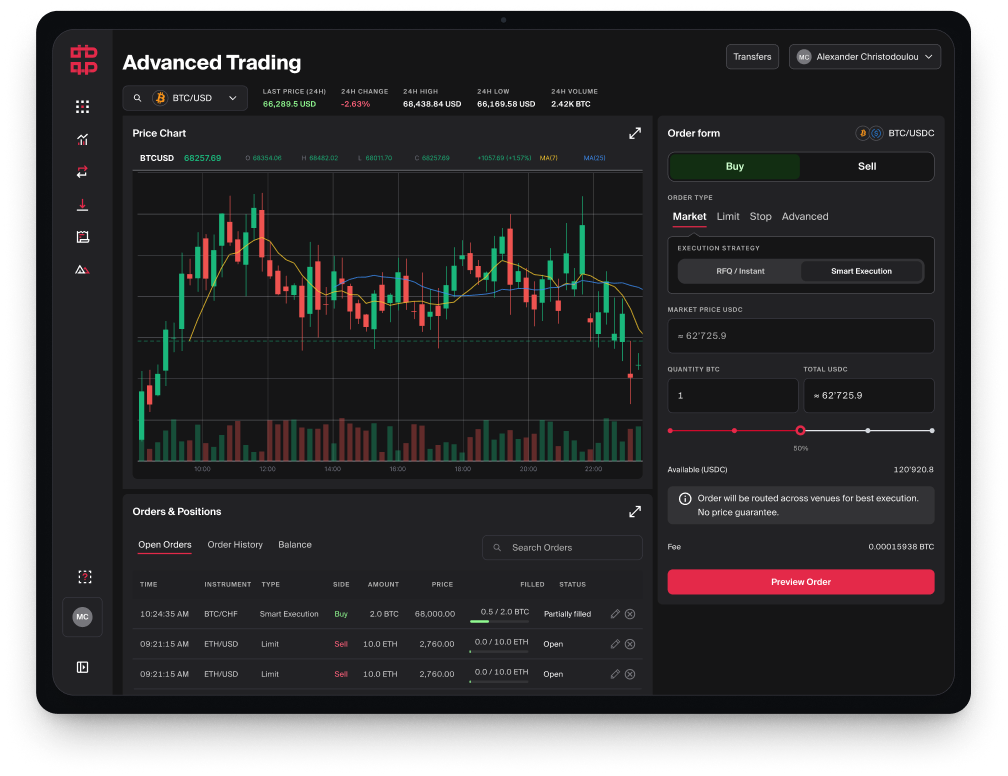Viewport: 1008px width, 776px height.
Task: Open Alexander Christodoulou account menu
Action: pos(865,57)
